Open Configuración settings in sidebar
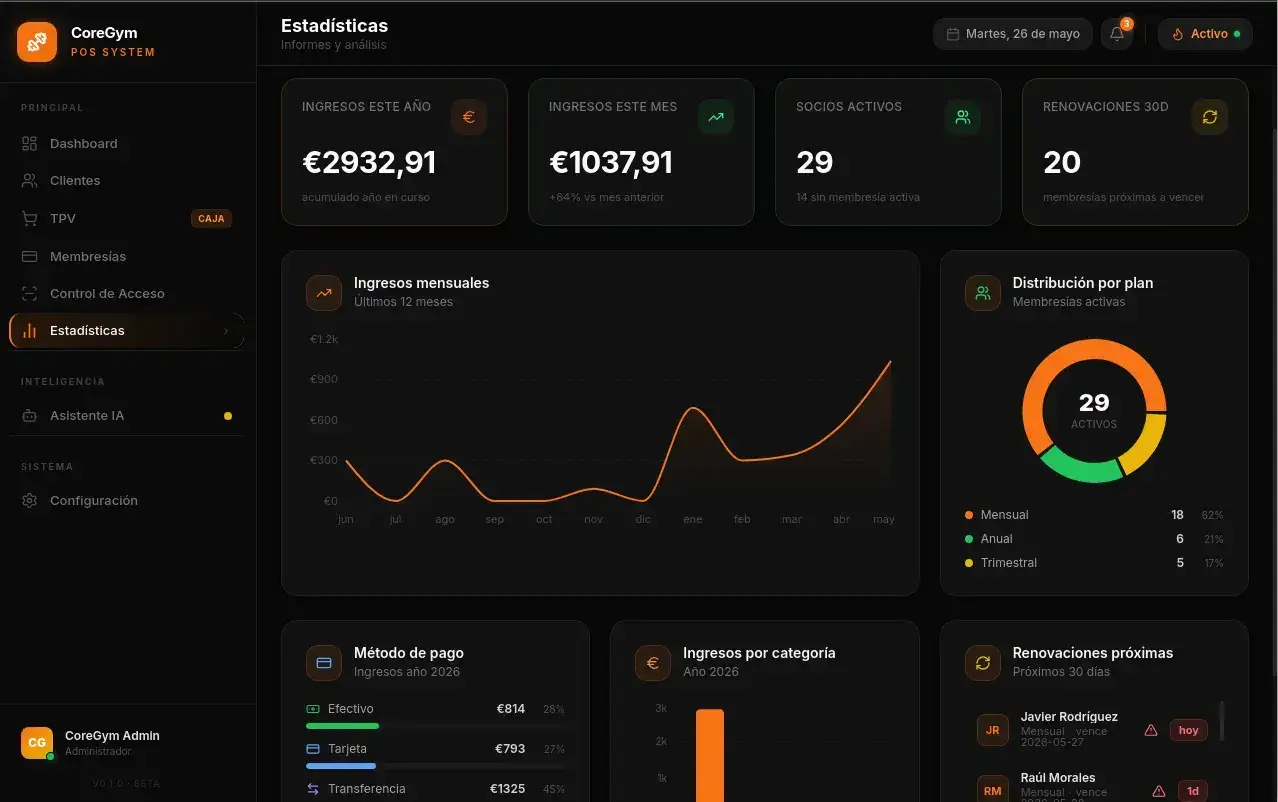 coord(126,500)
